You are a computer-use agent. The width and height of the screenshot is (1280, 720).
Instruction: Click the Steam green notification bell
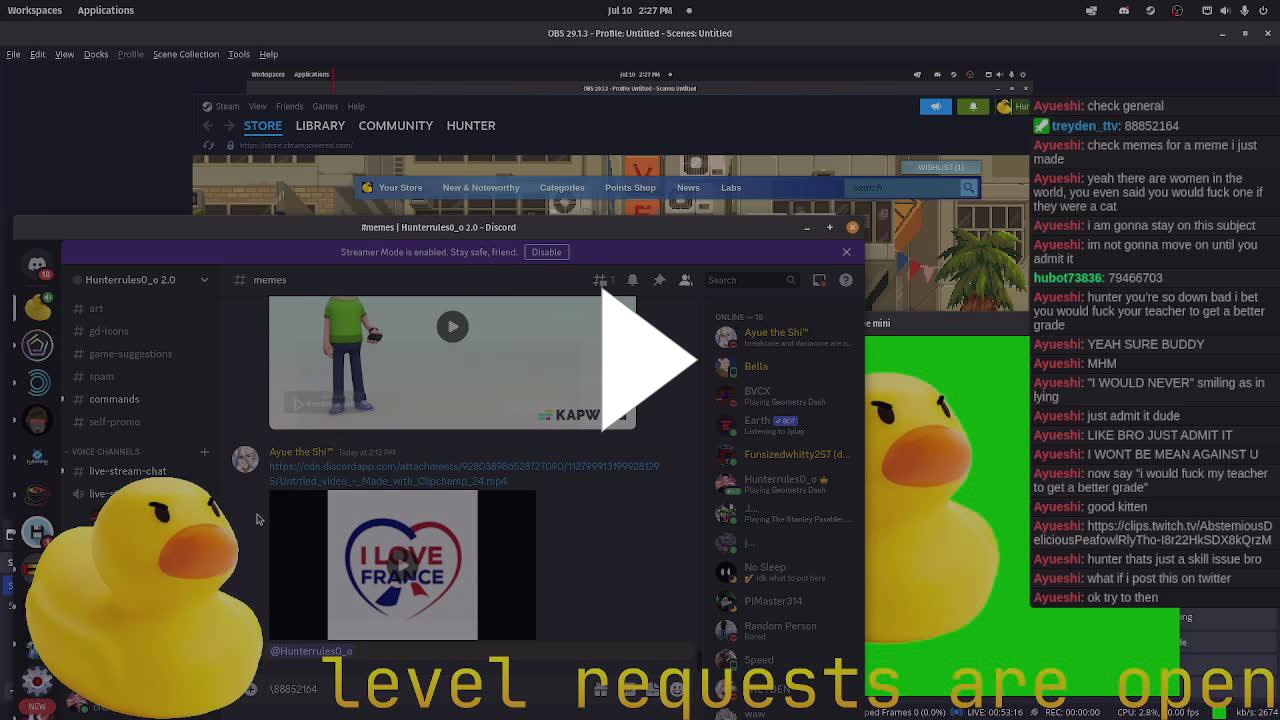pyautogui.click(x=973, y=106)
